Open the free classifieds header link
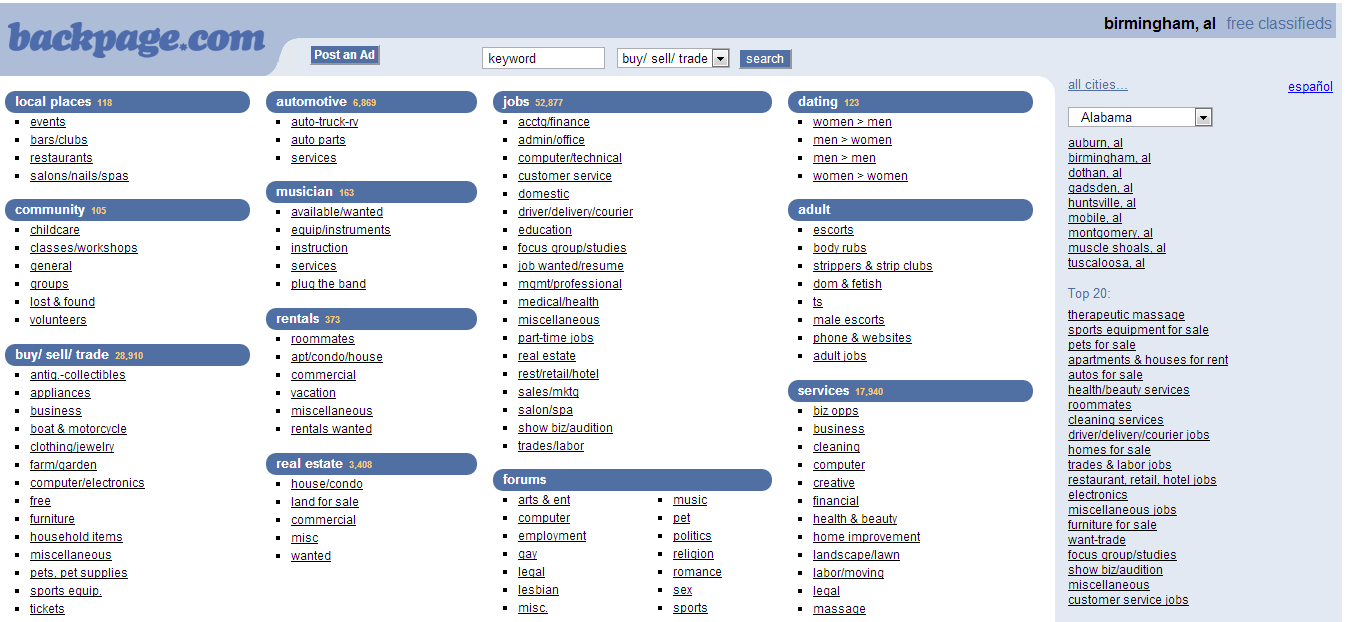 [1279, 23]
